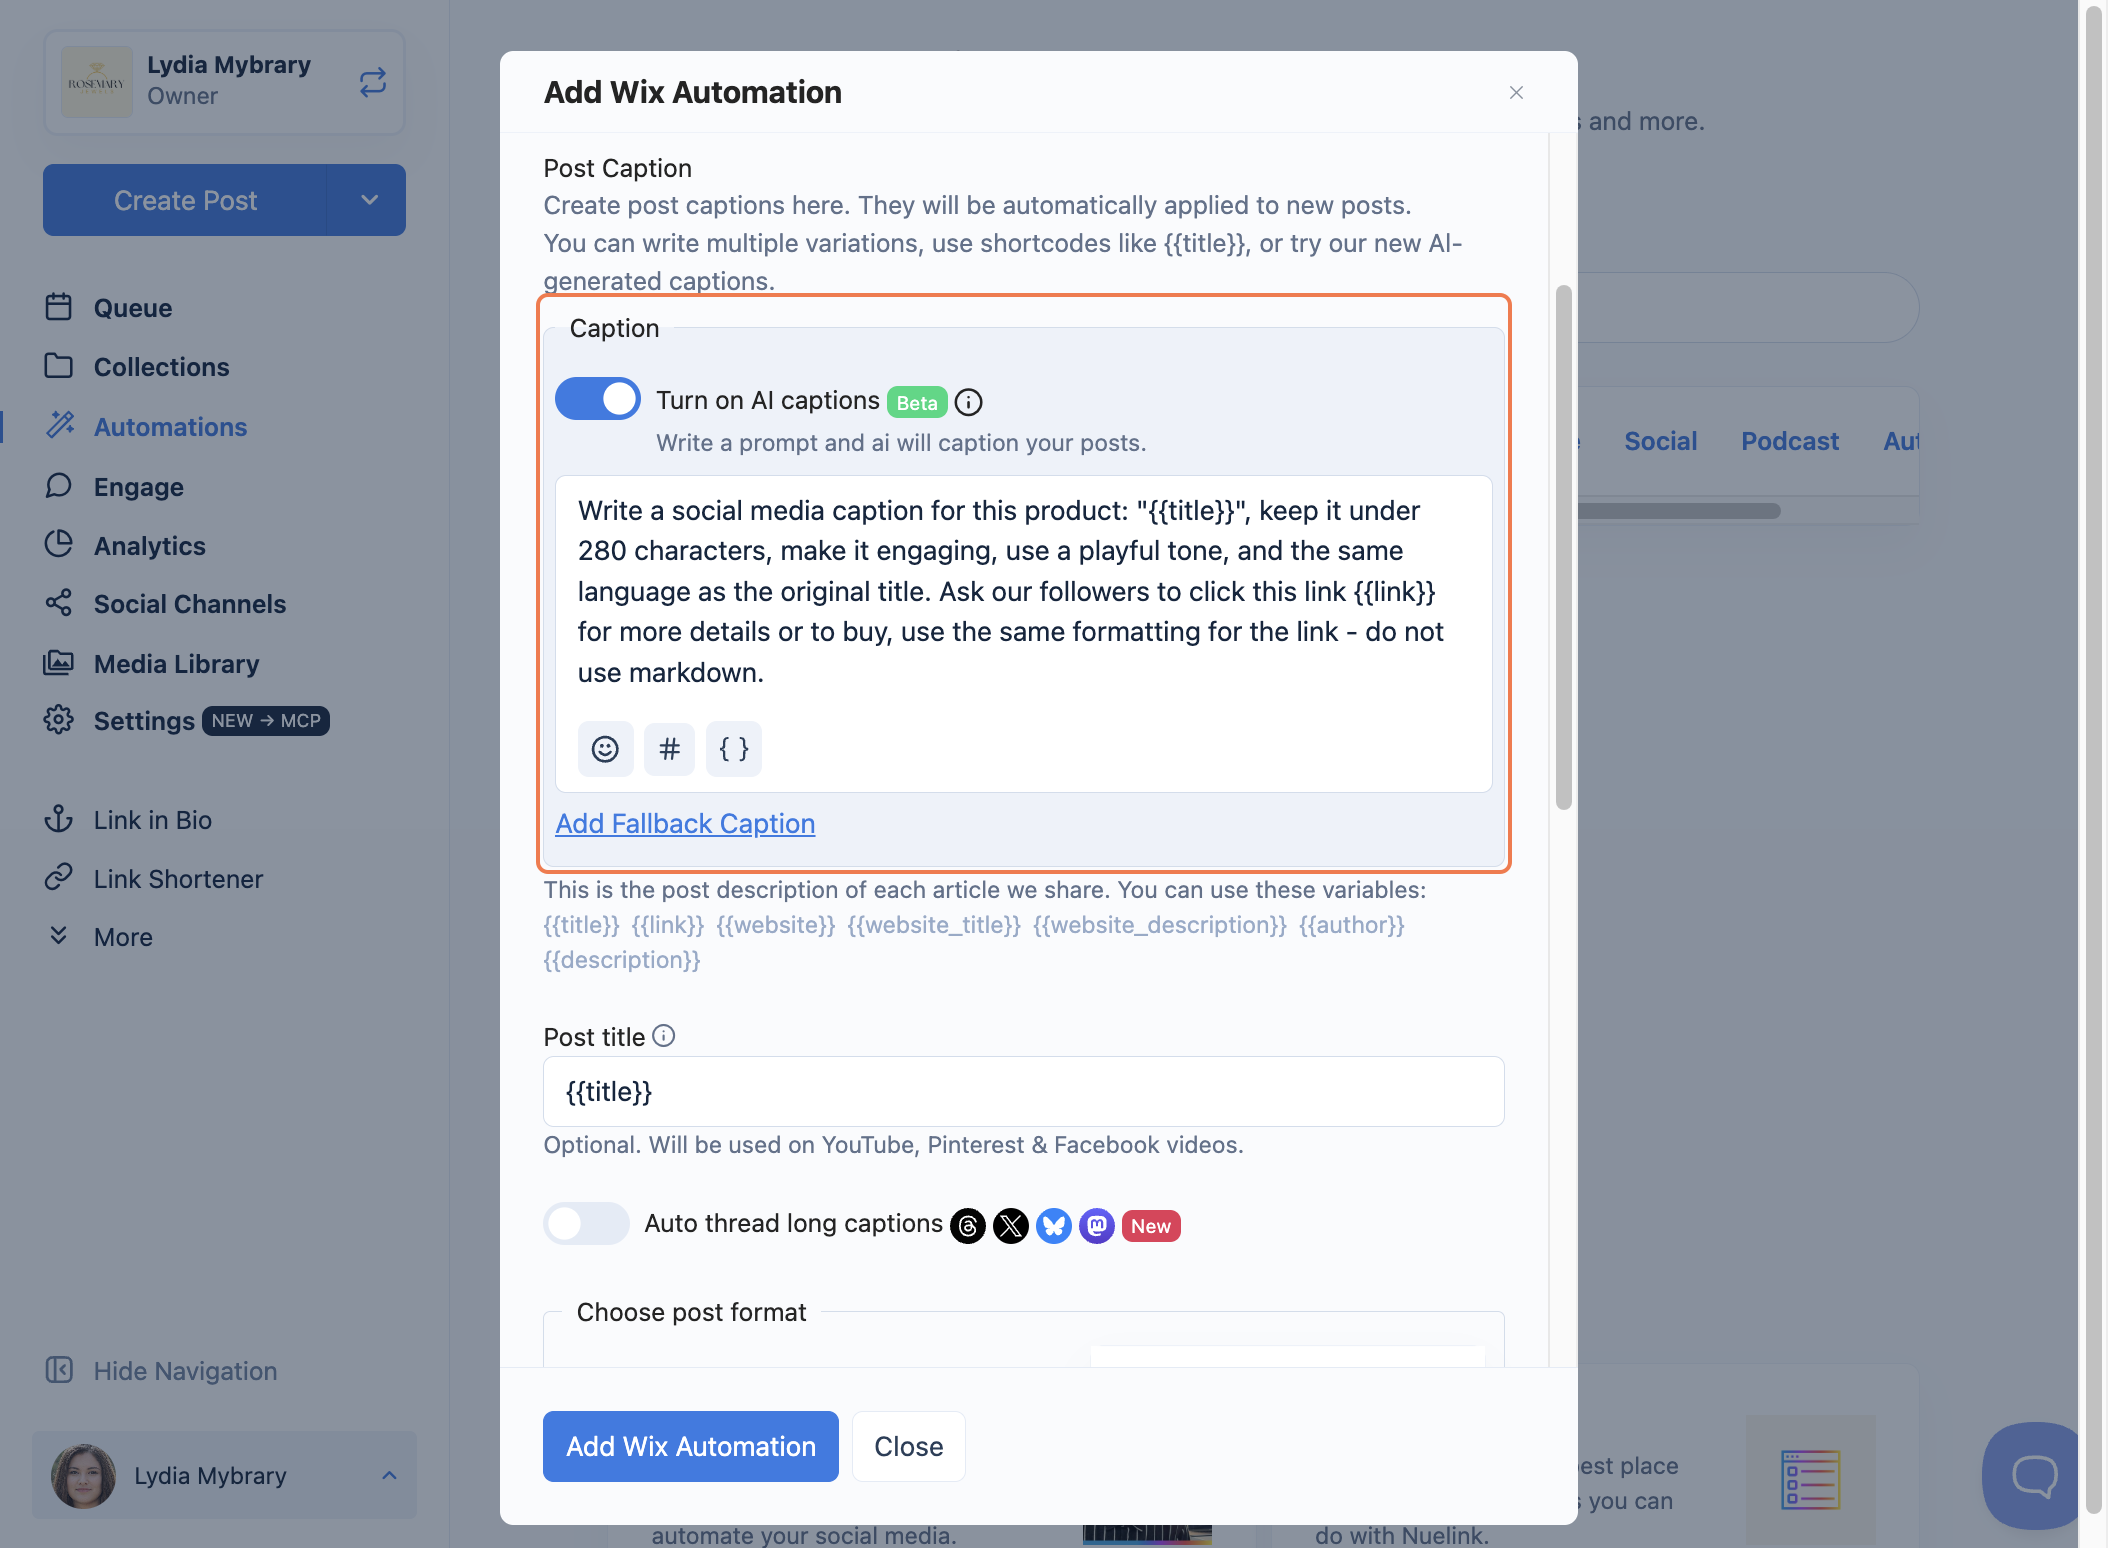Click the Hide Navigation label
Screen dimensions: 2108x1548
[186, 1370]
